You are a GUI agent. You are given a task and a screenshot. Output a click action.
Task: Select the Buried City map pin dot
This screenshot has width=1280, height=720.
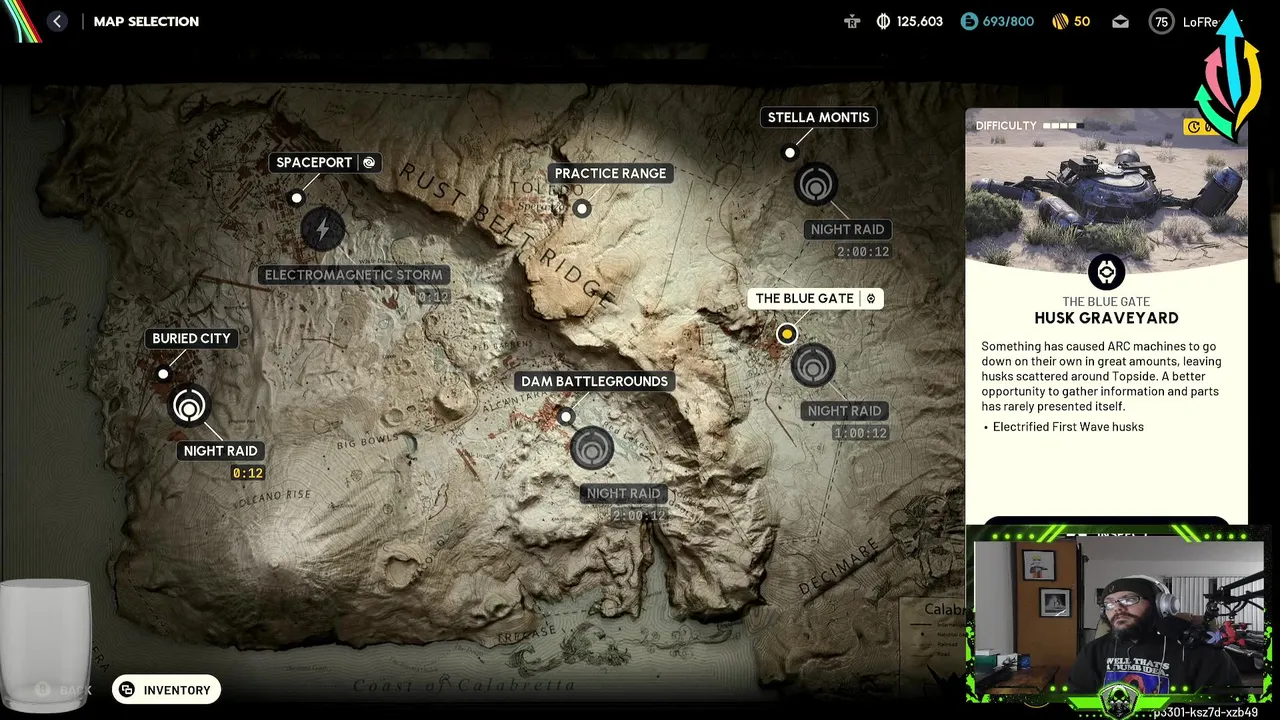point(163,374)
